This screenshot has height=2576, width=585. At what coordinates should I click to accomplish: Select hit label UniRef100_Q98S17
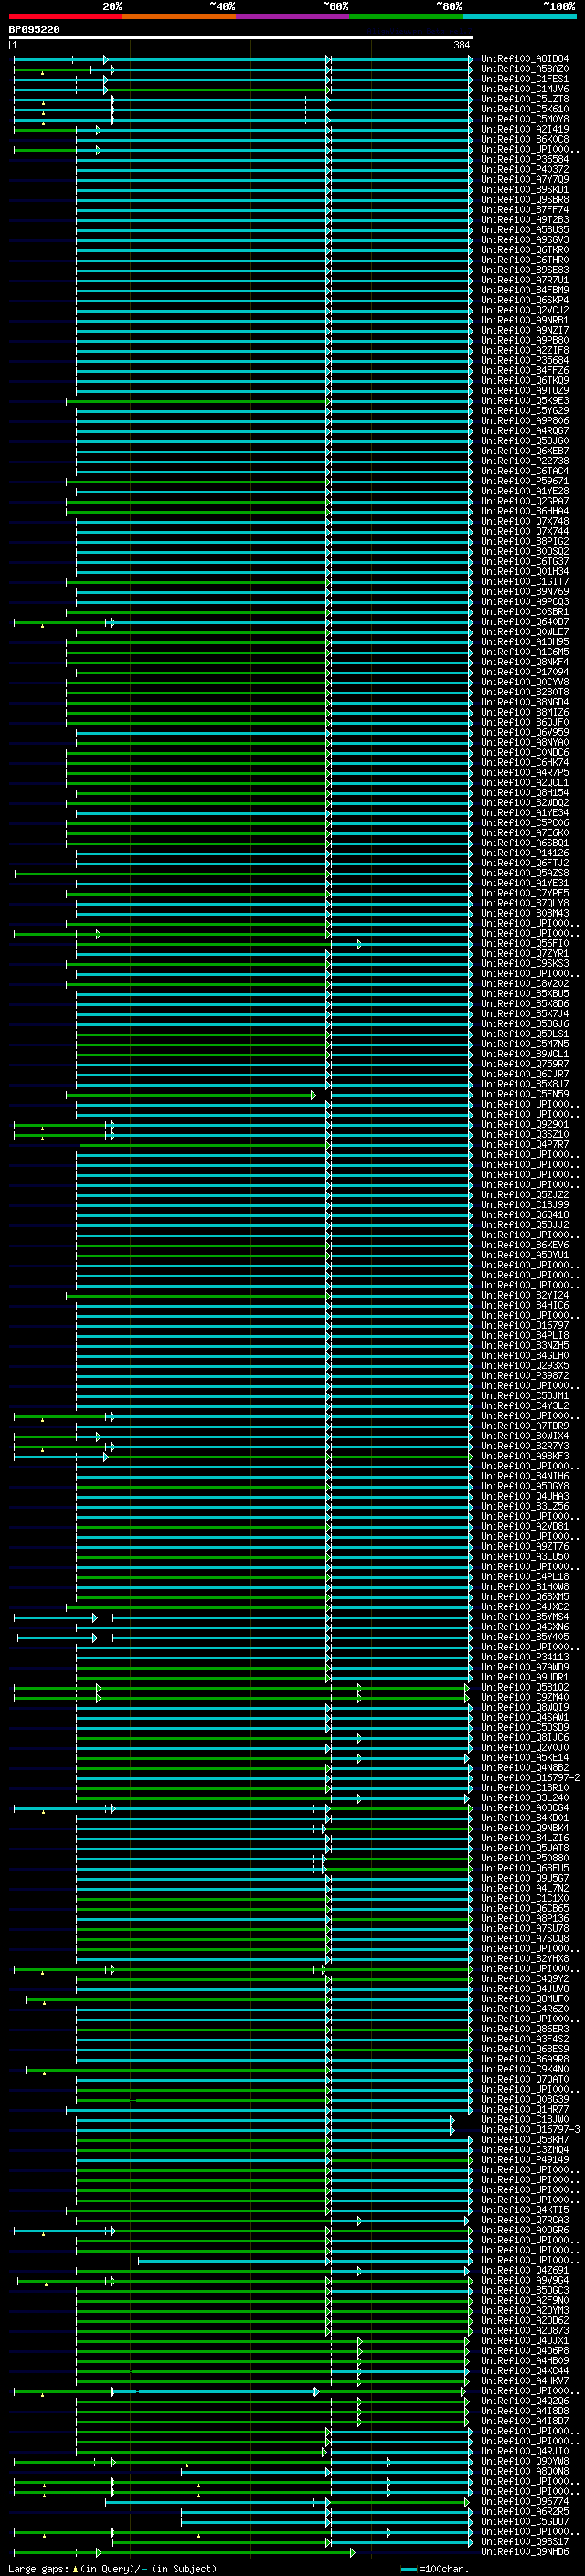point(525,2541)
